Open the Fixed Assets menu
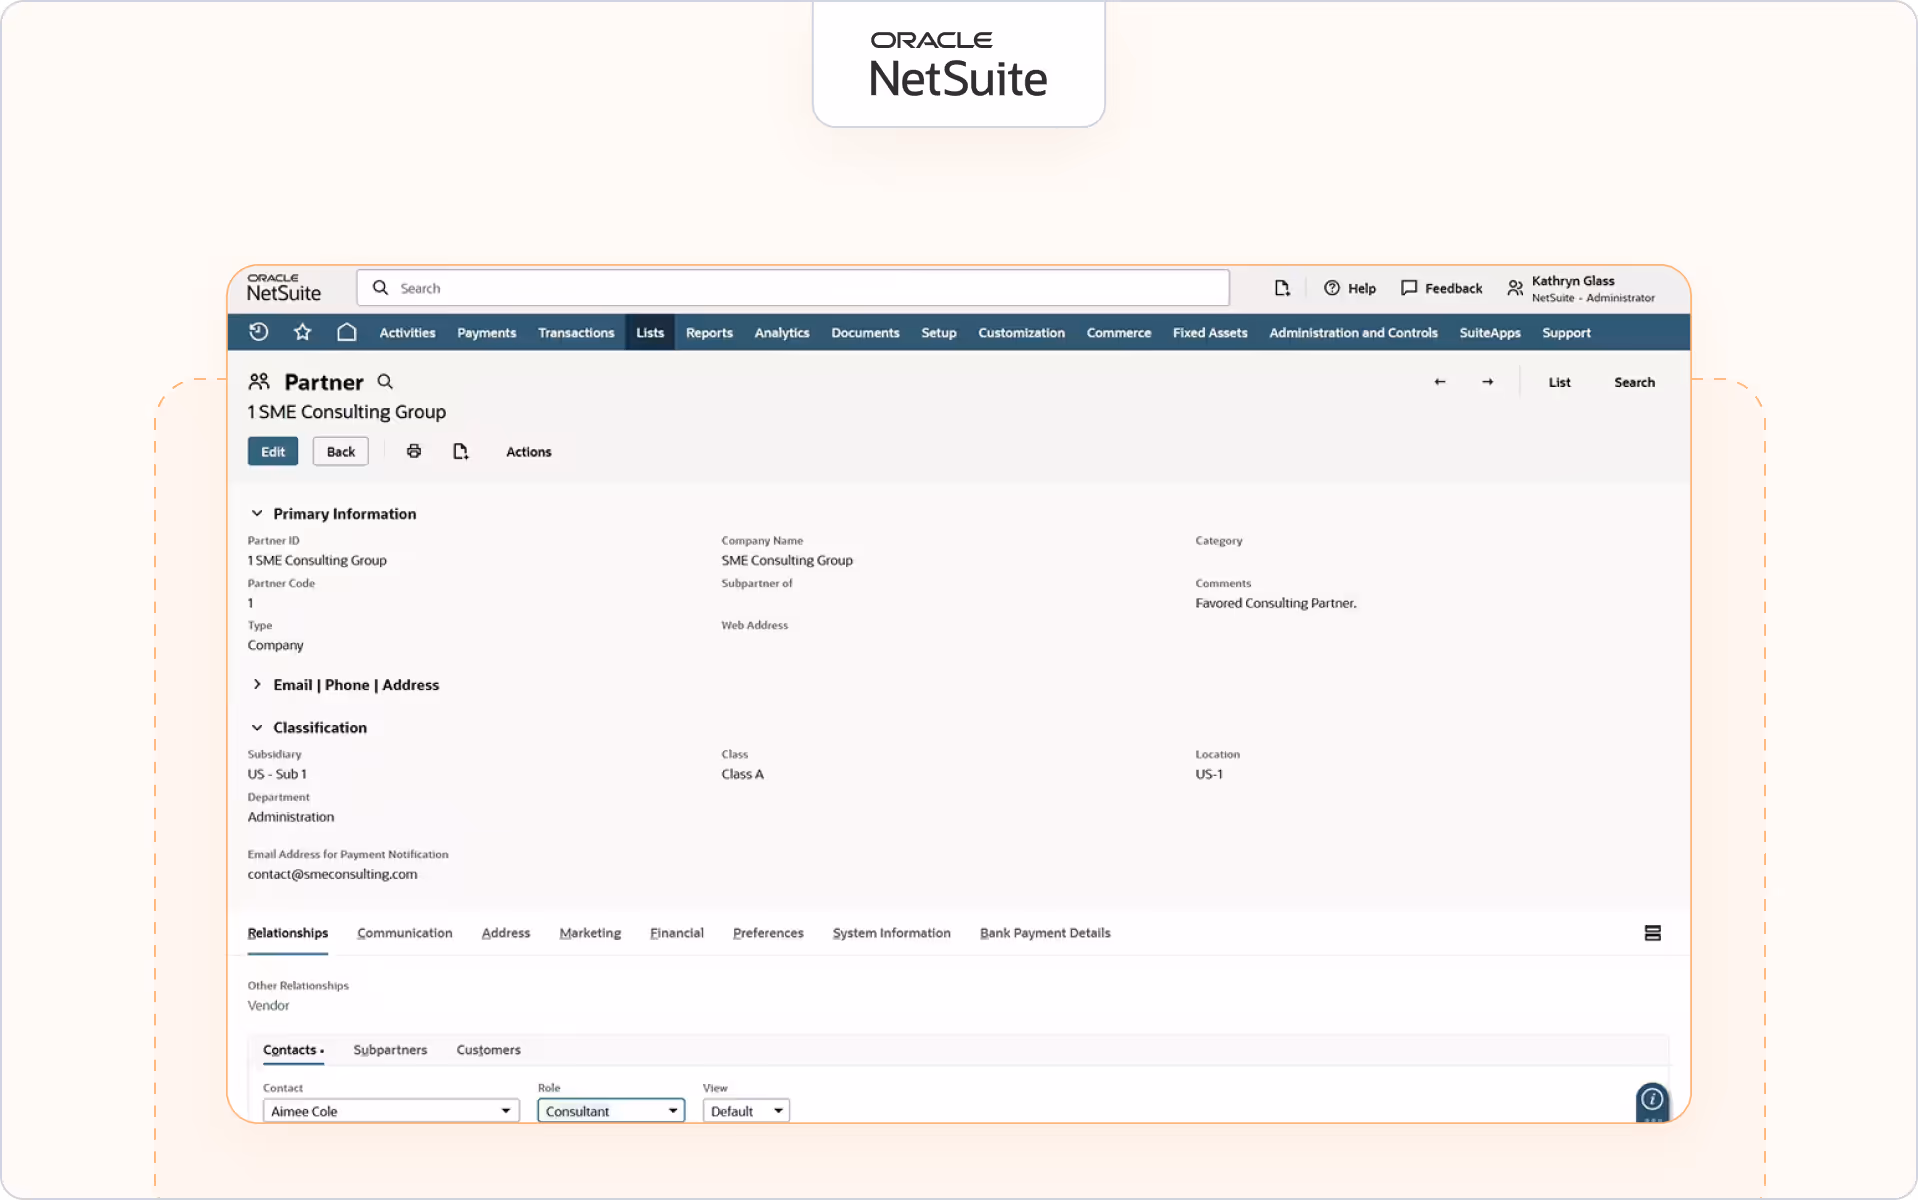 click(x=1210, y=333)
